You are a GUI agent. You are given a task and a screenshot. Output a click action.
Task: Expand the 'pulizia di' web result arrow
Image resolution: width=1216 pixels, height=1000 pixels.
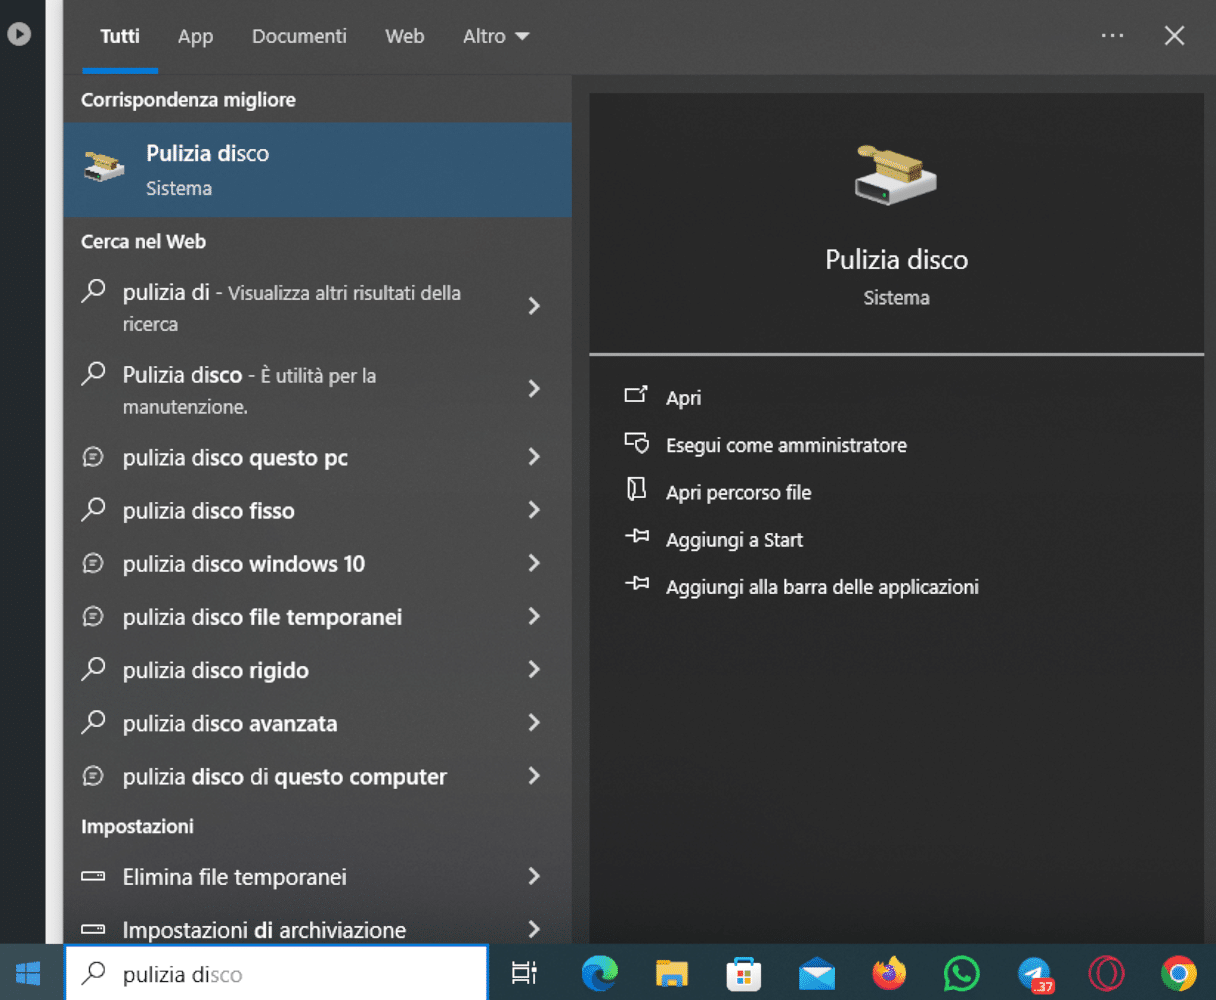point(534,305)
